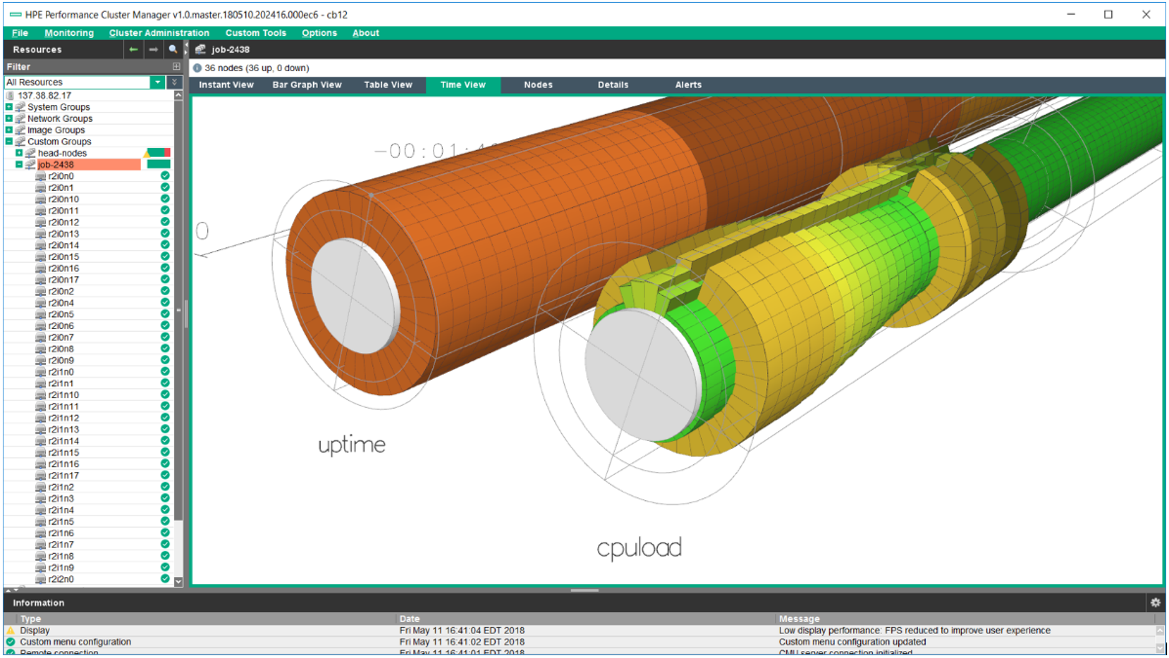
Task: Open resource search via magnifier icon
Action: click(x=173, y=49)
